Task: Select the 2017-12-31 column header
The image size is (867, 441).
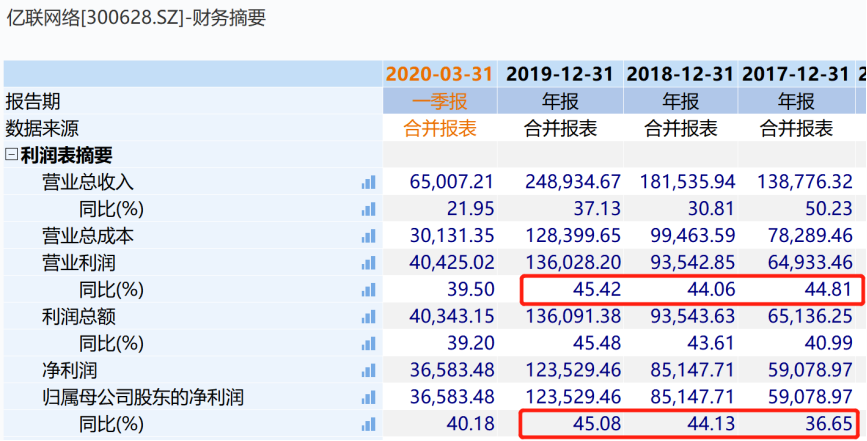Action: [x=796, y=74]
